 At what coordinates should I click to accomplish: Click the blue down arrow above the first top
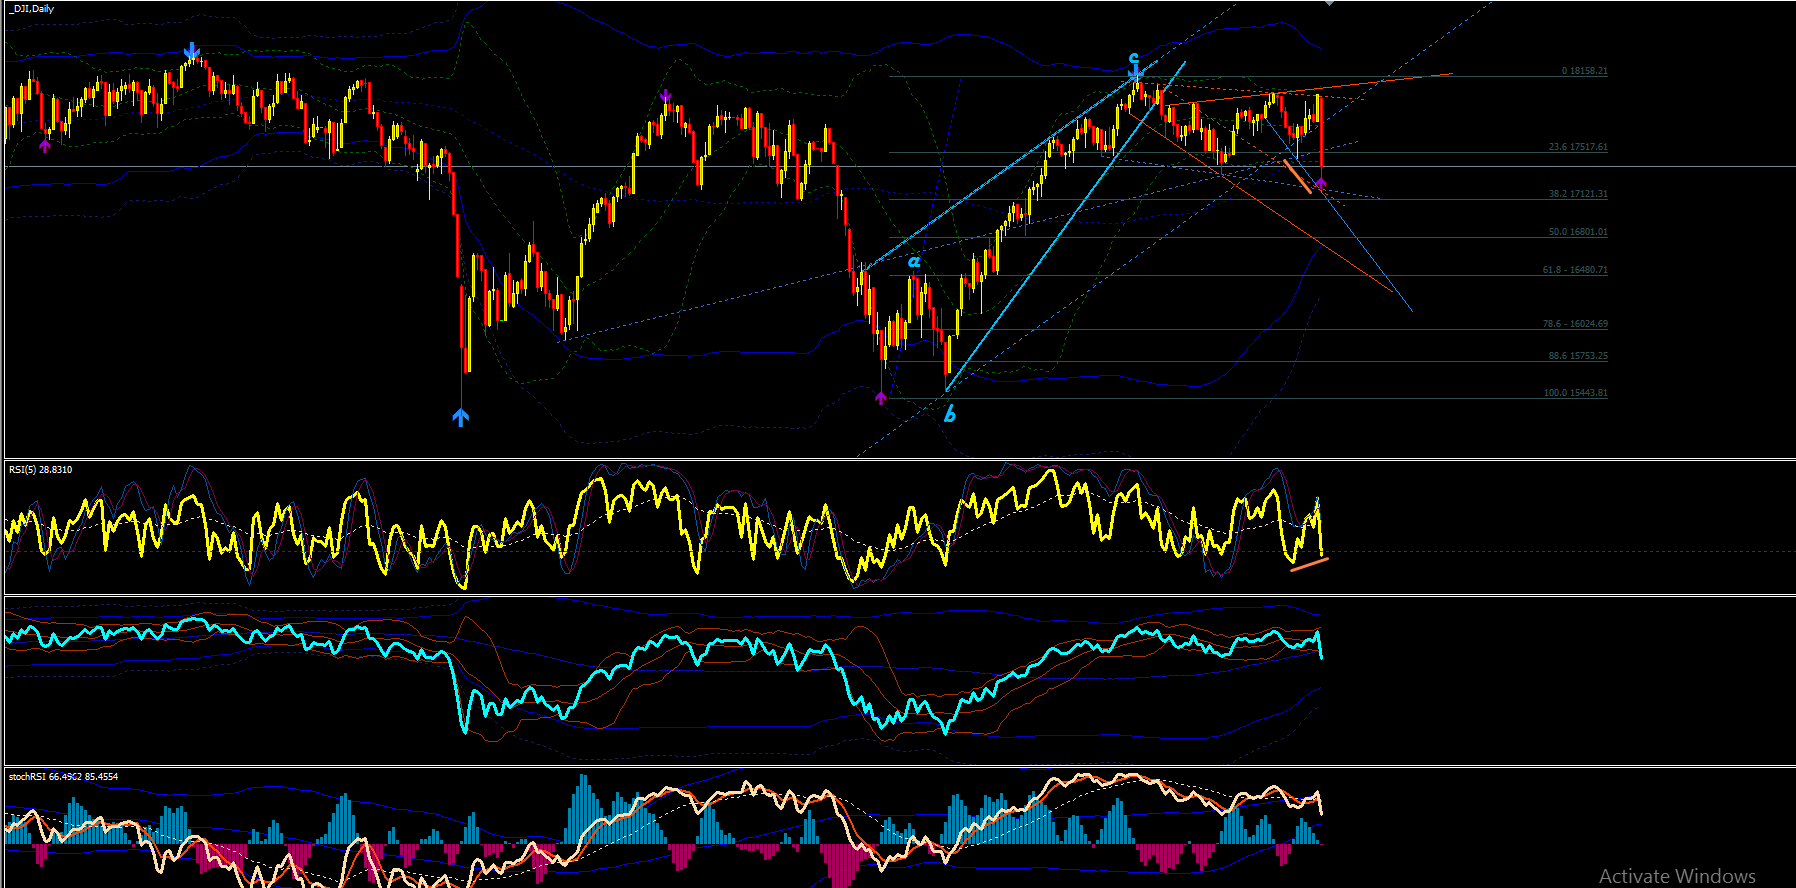191,50
